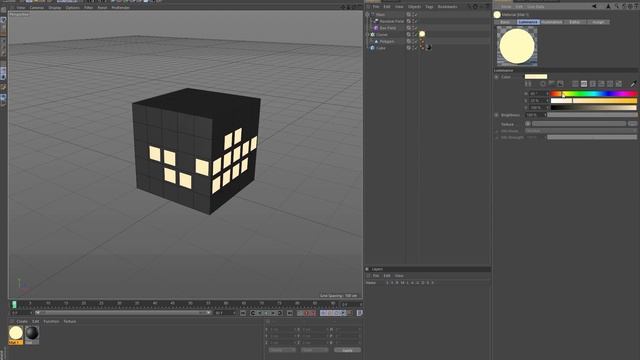Click the timeline current frame marker
The width and height of the screenshot is (640, 360).
point(14,304)
